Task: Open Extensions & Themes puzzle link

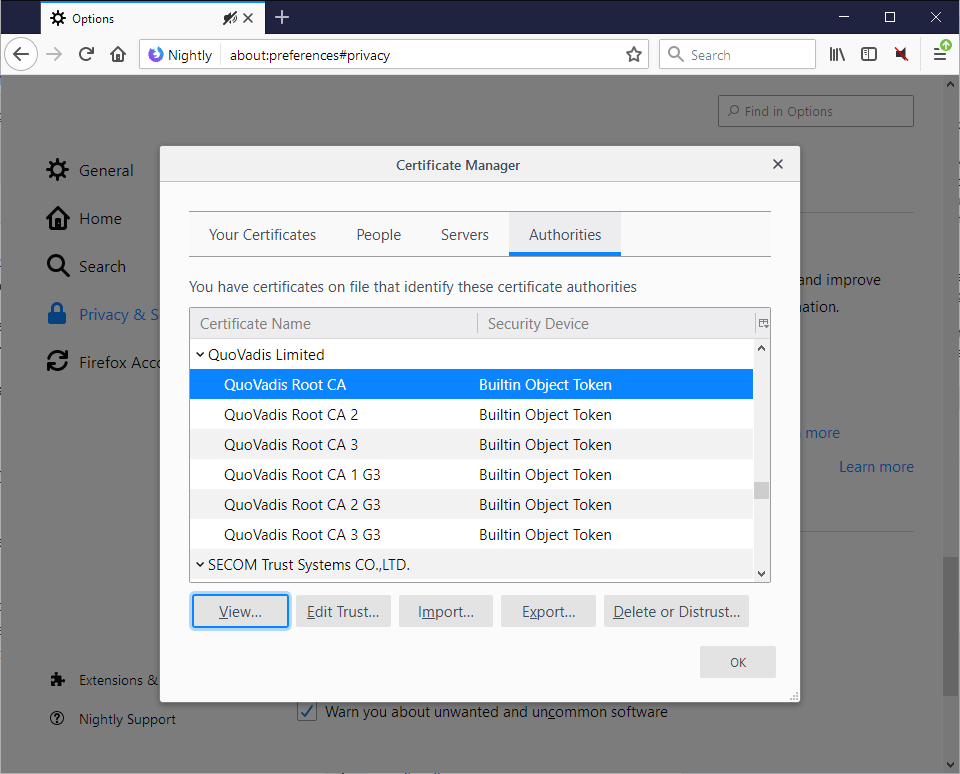Action: [x=103, y=680]
